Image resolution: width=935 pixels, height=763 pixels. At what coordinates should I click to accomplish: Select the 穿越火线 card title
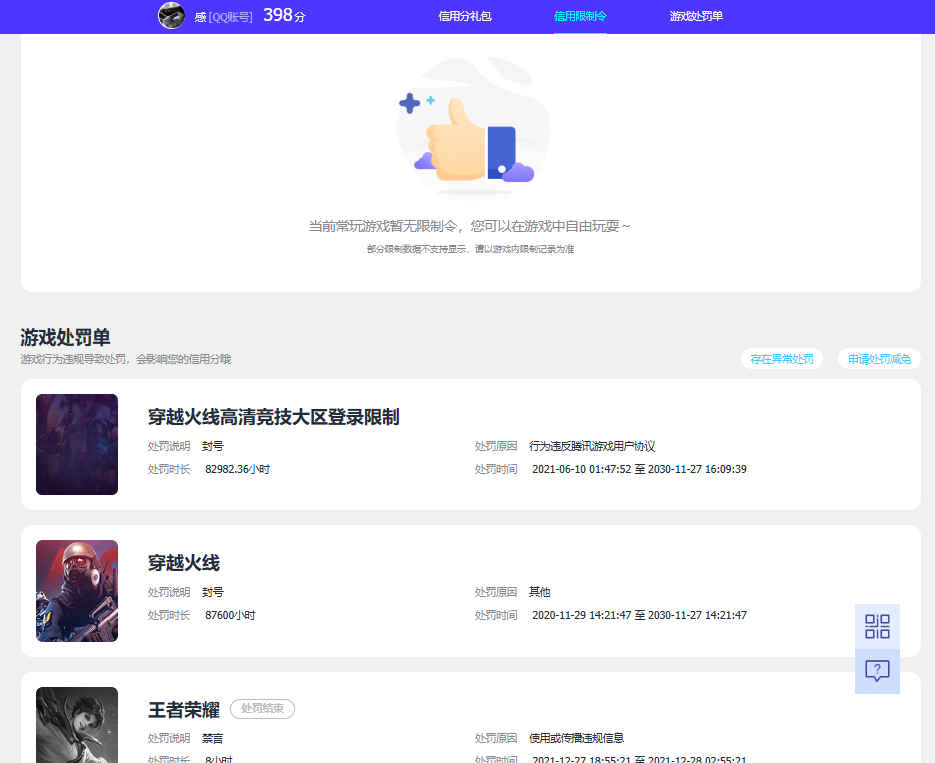pyautogui.click(x=184, y=563)
